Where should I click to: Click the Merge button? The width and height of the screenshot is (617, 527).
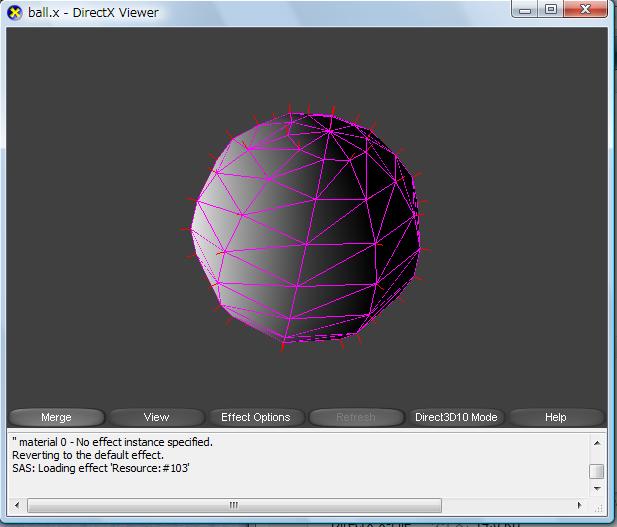(x=56, y=417)
